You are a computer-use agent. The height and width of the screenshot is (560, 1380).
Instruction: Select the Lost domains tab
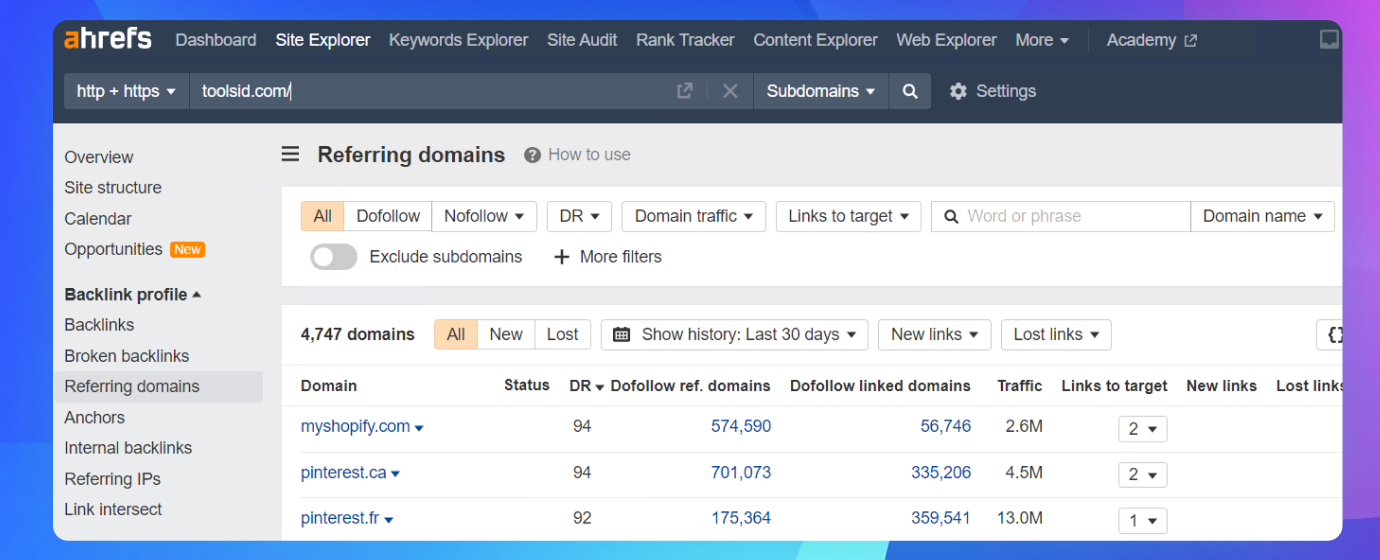coord(562,335)
